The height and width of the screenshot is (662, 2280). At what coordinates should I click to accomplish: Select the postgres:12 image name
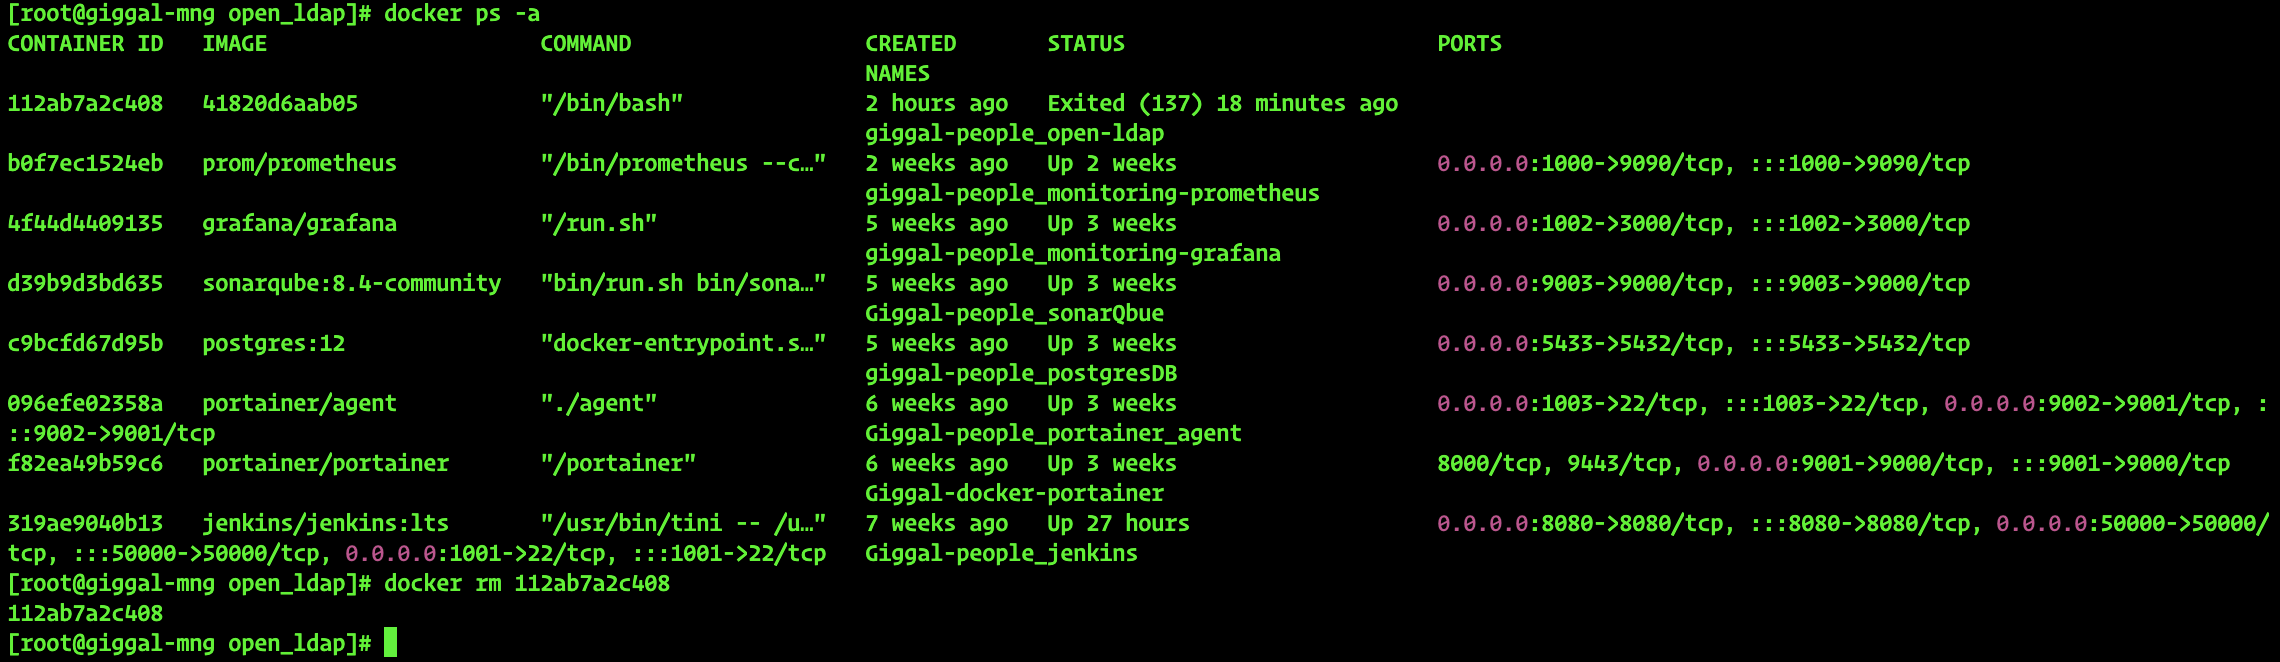point(273,344)
